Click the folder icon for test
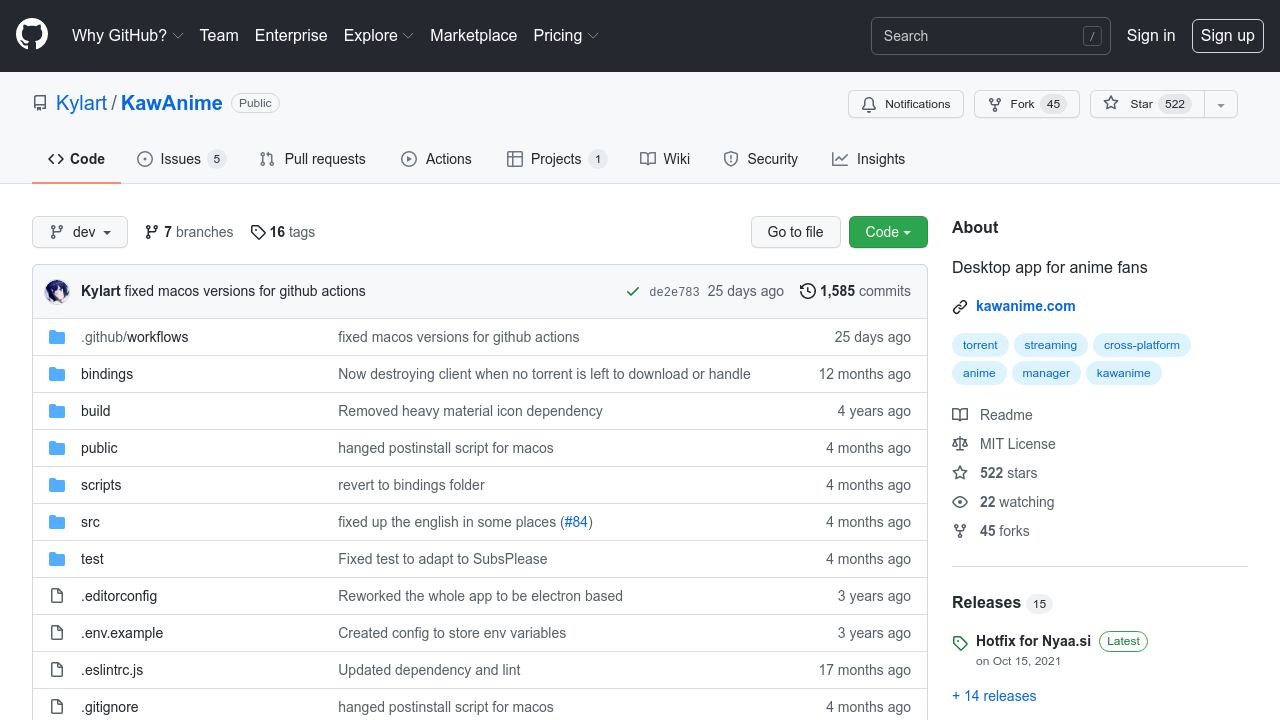The height and width of the screenshot is (720, 1280). [57, 559]
